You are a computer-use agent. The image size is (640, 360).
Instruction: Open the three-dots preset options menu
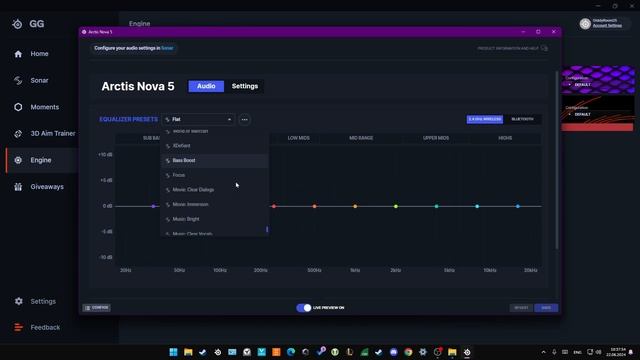coord(244,120)
